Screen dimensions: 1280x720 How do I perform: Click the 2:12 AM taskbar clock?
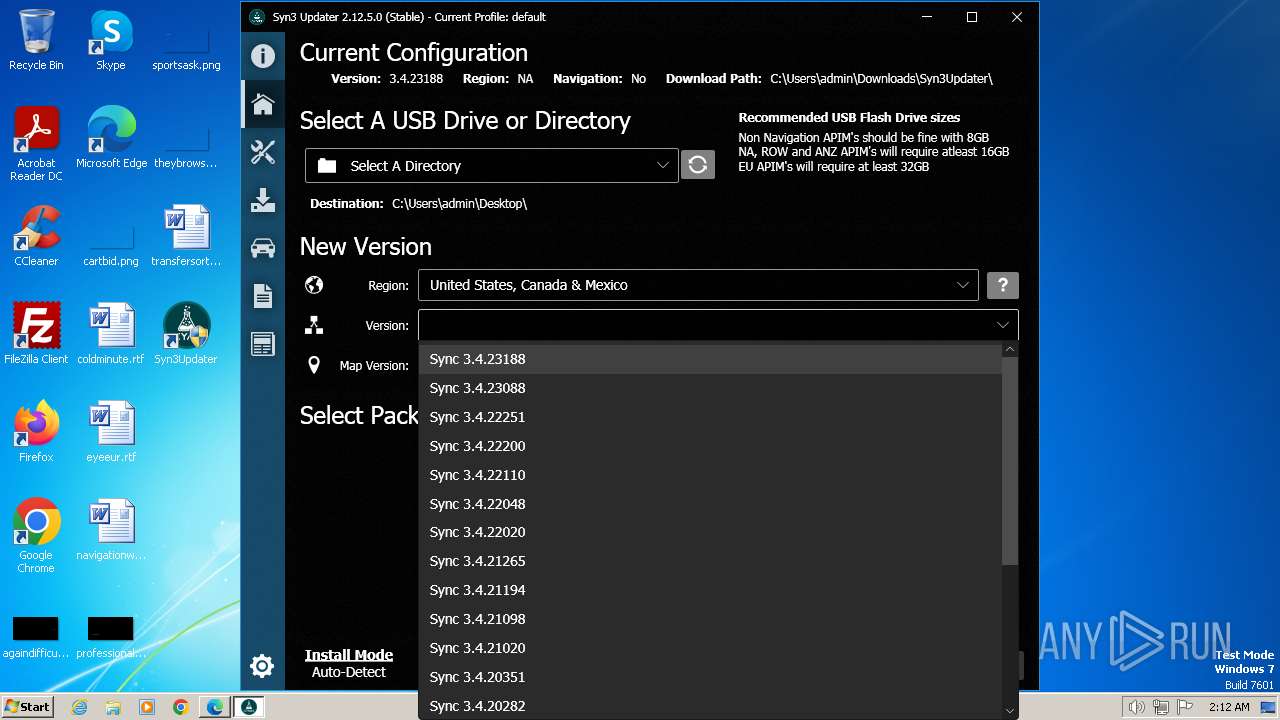[1228, 707]
